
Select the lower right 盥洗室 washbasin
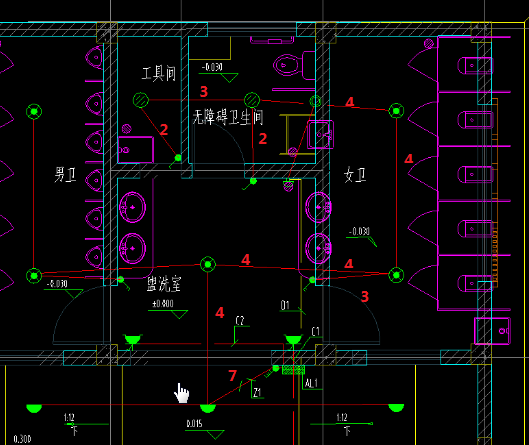click(x=318, y=248)
